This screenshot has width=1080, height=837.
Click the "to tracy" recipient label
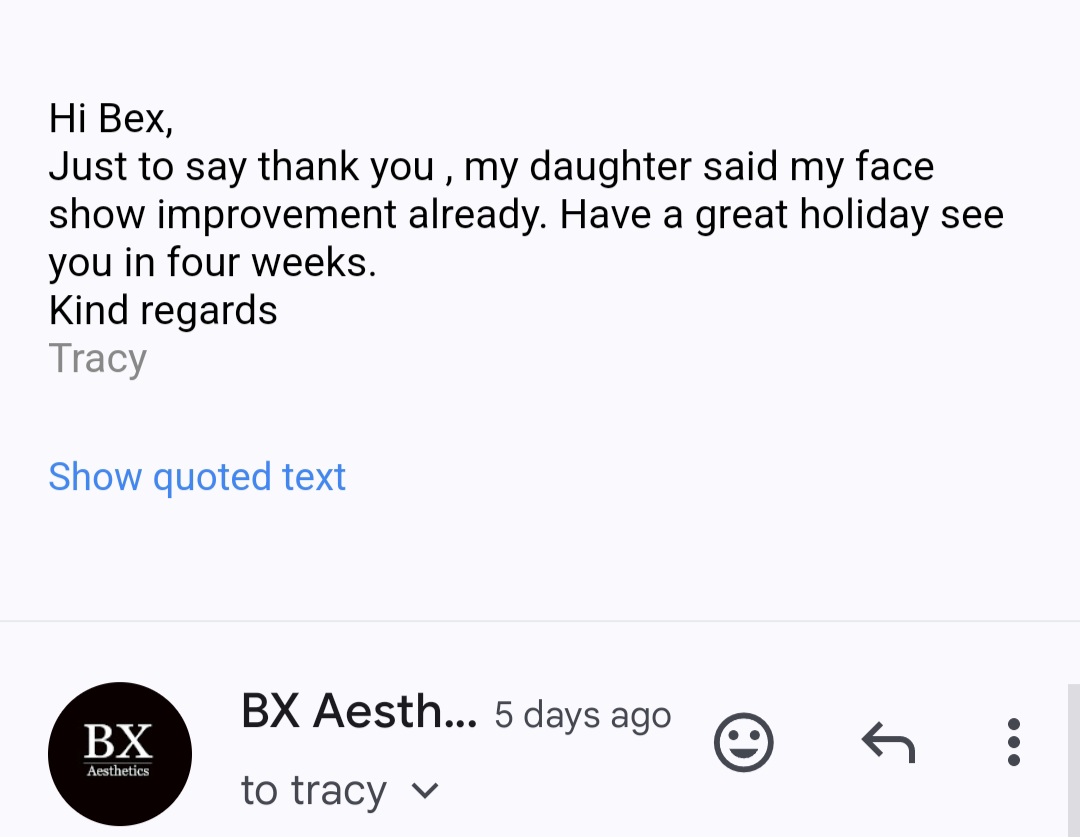(x=313, y=789)
